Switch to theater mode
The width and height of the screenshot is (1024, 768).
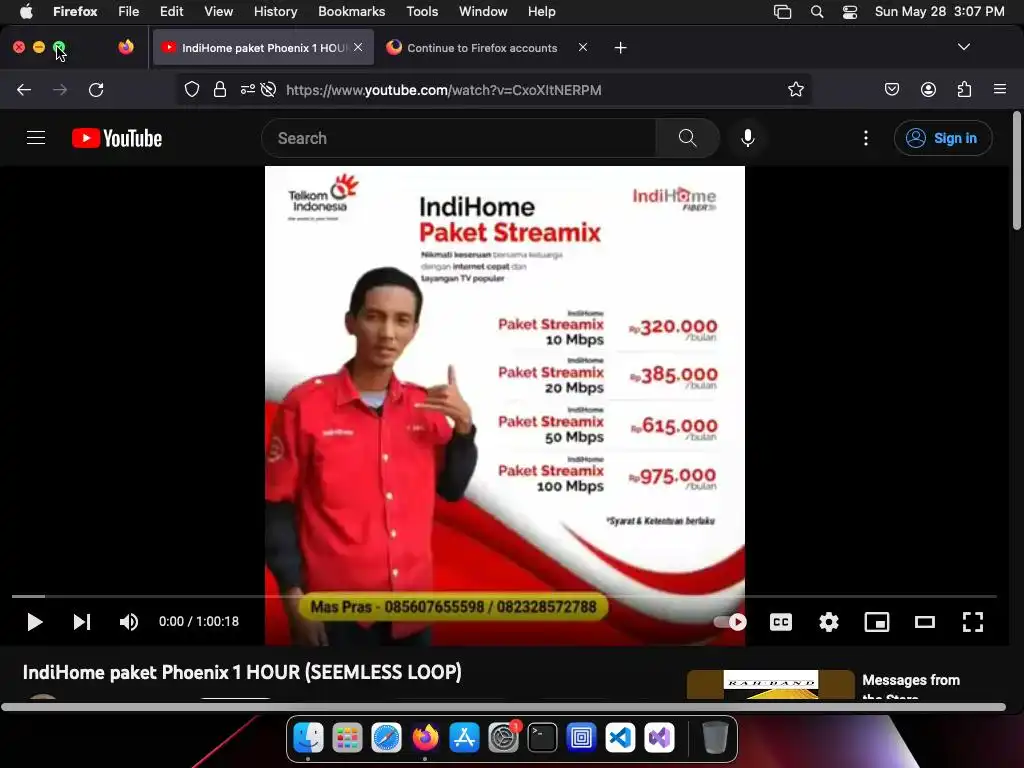coord(925,622)
